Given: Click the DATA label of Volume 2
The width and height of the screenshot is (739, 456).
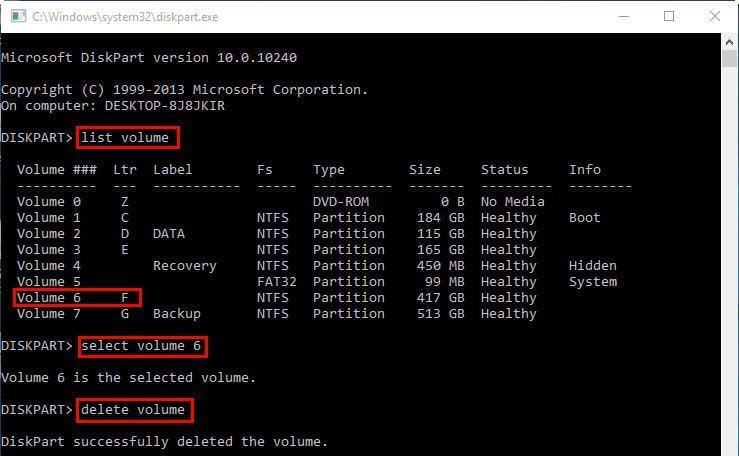Looking at the screenshot, I should click(169, 233).
